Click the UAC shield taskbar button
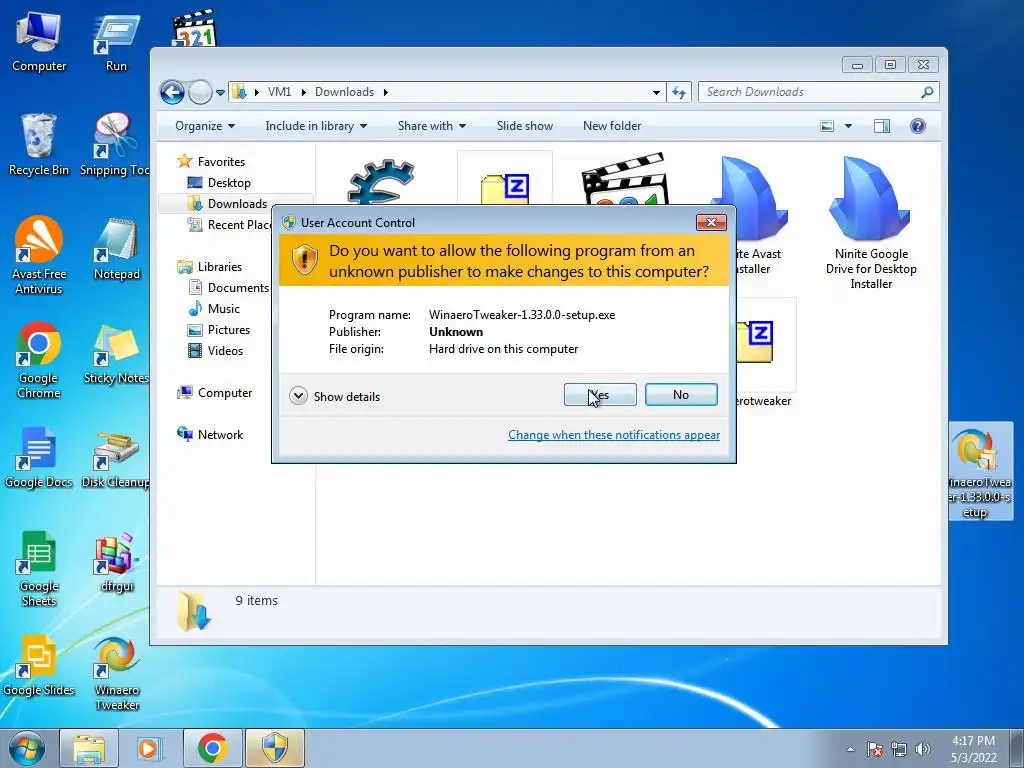This screenshot has height=768, width=1024. pyautogui.click(x=274, y=748)
